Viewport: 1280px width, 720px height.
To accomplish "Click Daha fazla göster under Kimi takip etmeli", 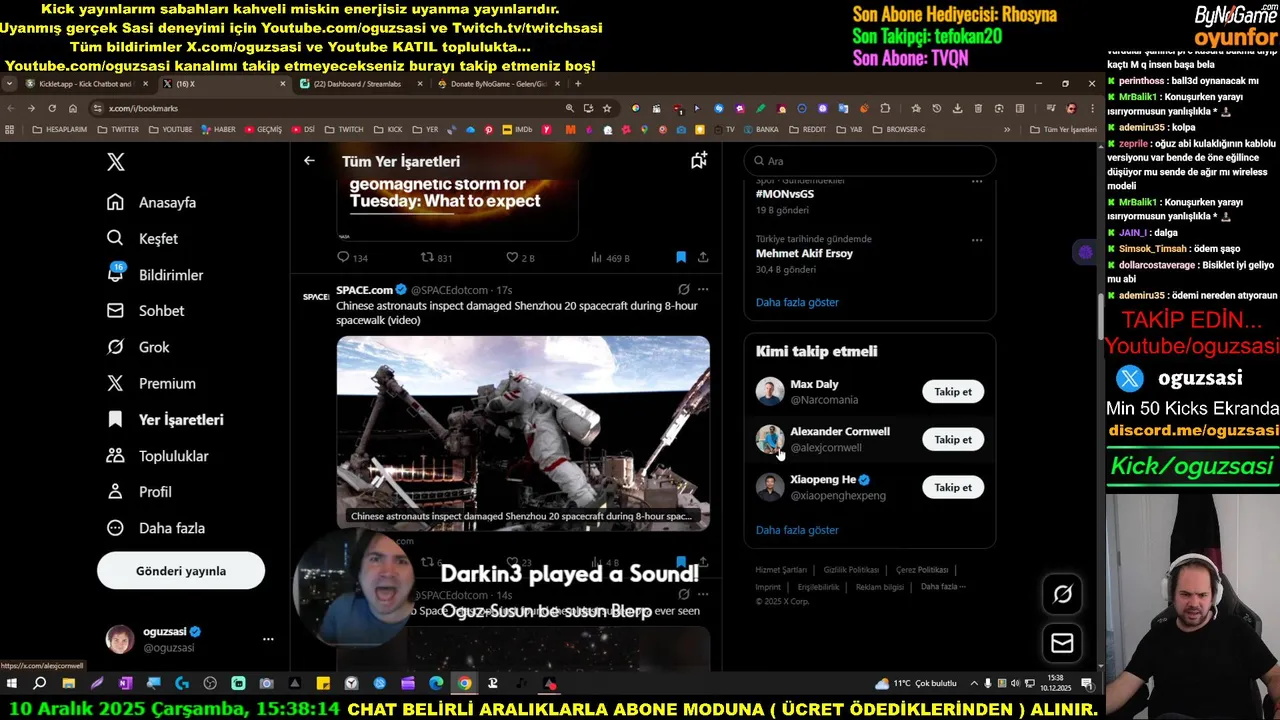I will click(x=797, y=530).
